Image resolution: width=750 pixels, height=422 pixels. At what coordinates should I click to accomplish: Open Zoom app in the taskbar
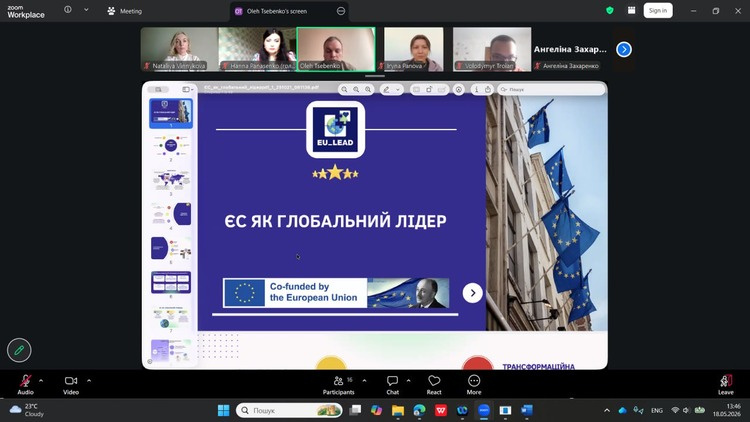484,410
